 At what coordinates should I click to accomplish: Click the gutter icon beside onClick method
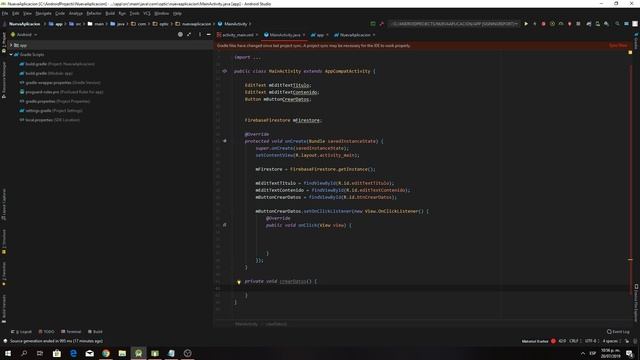click(224, 225)
